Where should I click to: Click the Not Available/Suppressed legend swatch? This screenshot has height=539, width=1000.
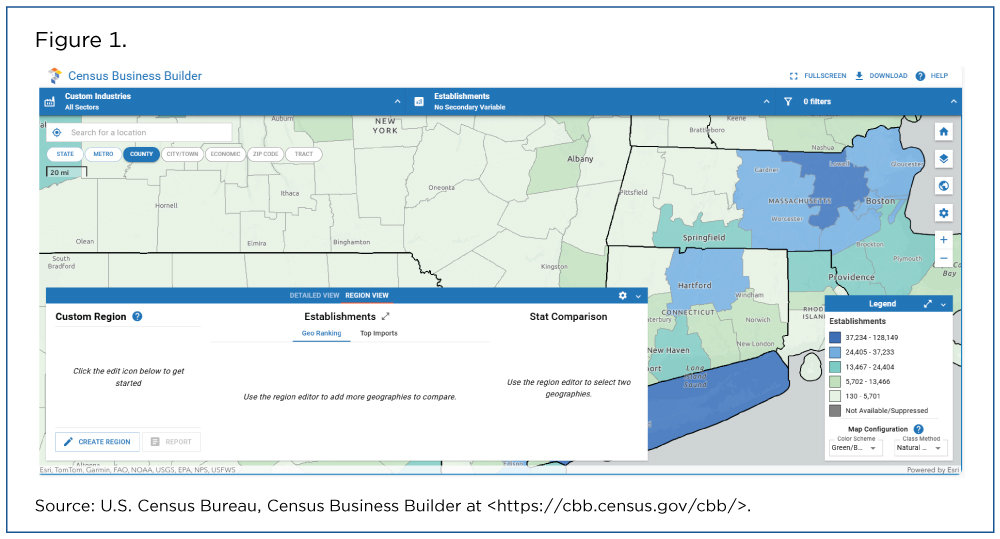pos(835,411)
